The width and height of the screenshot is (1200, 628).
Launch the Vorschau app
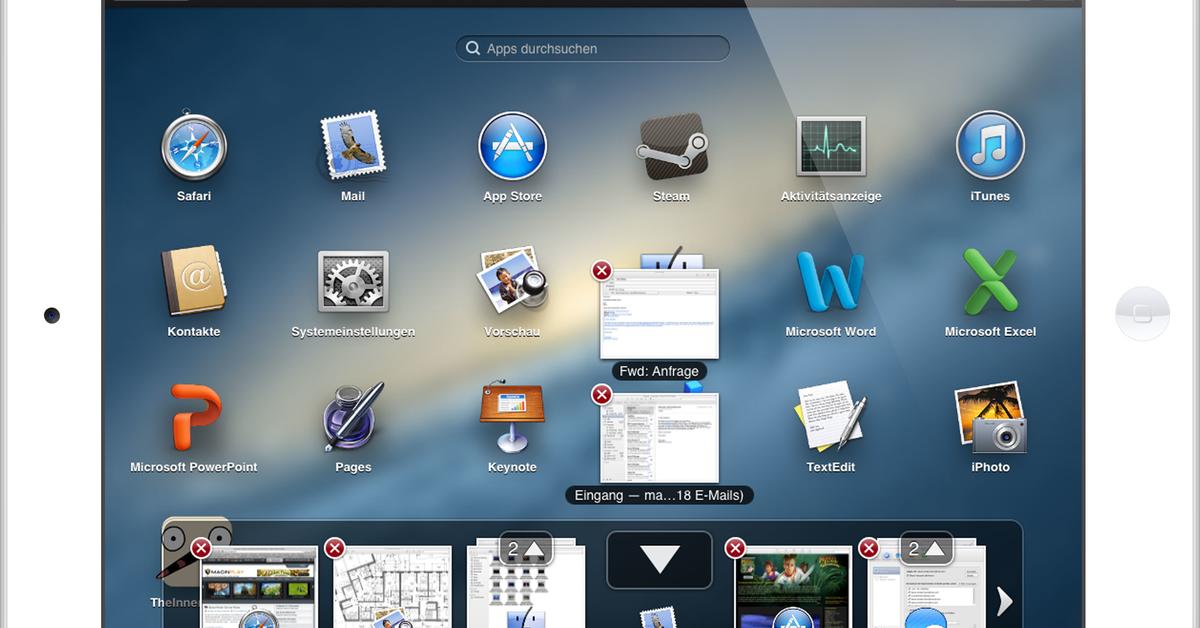512,281
